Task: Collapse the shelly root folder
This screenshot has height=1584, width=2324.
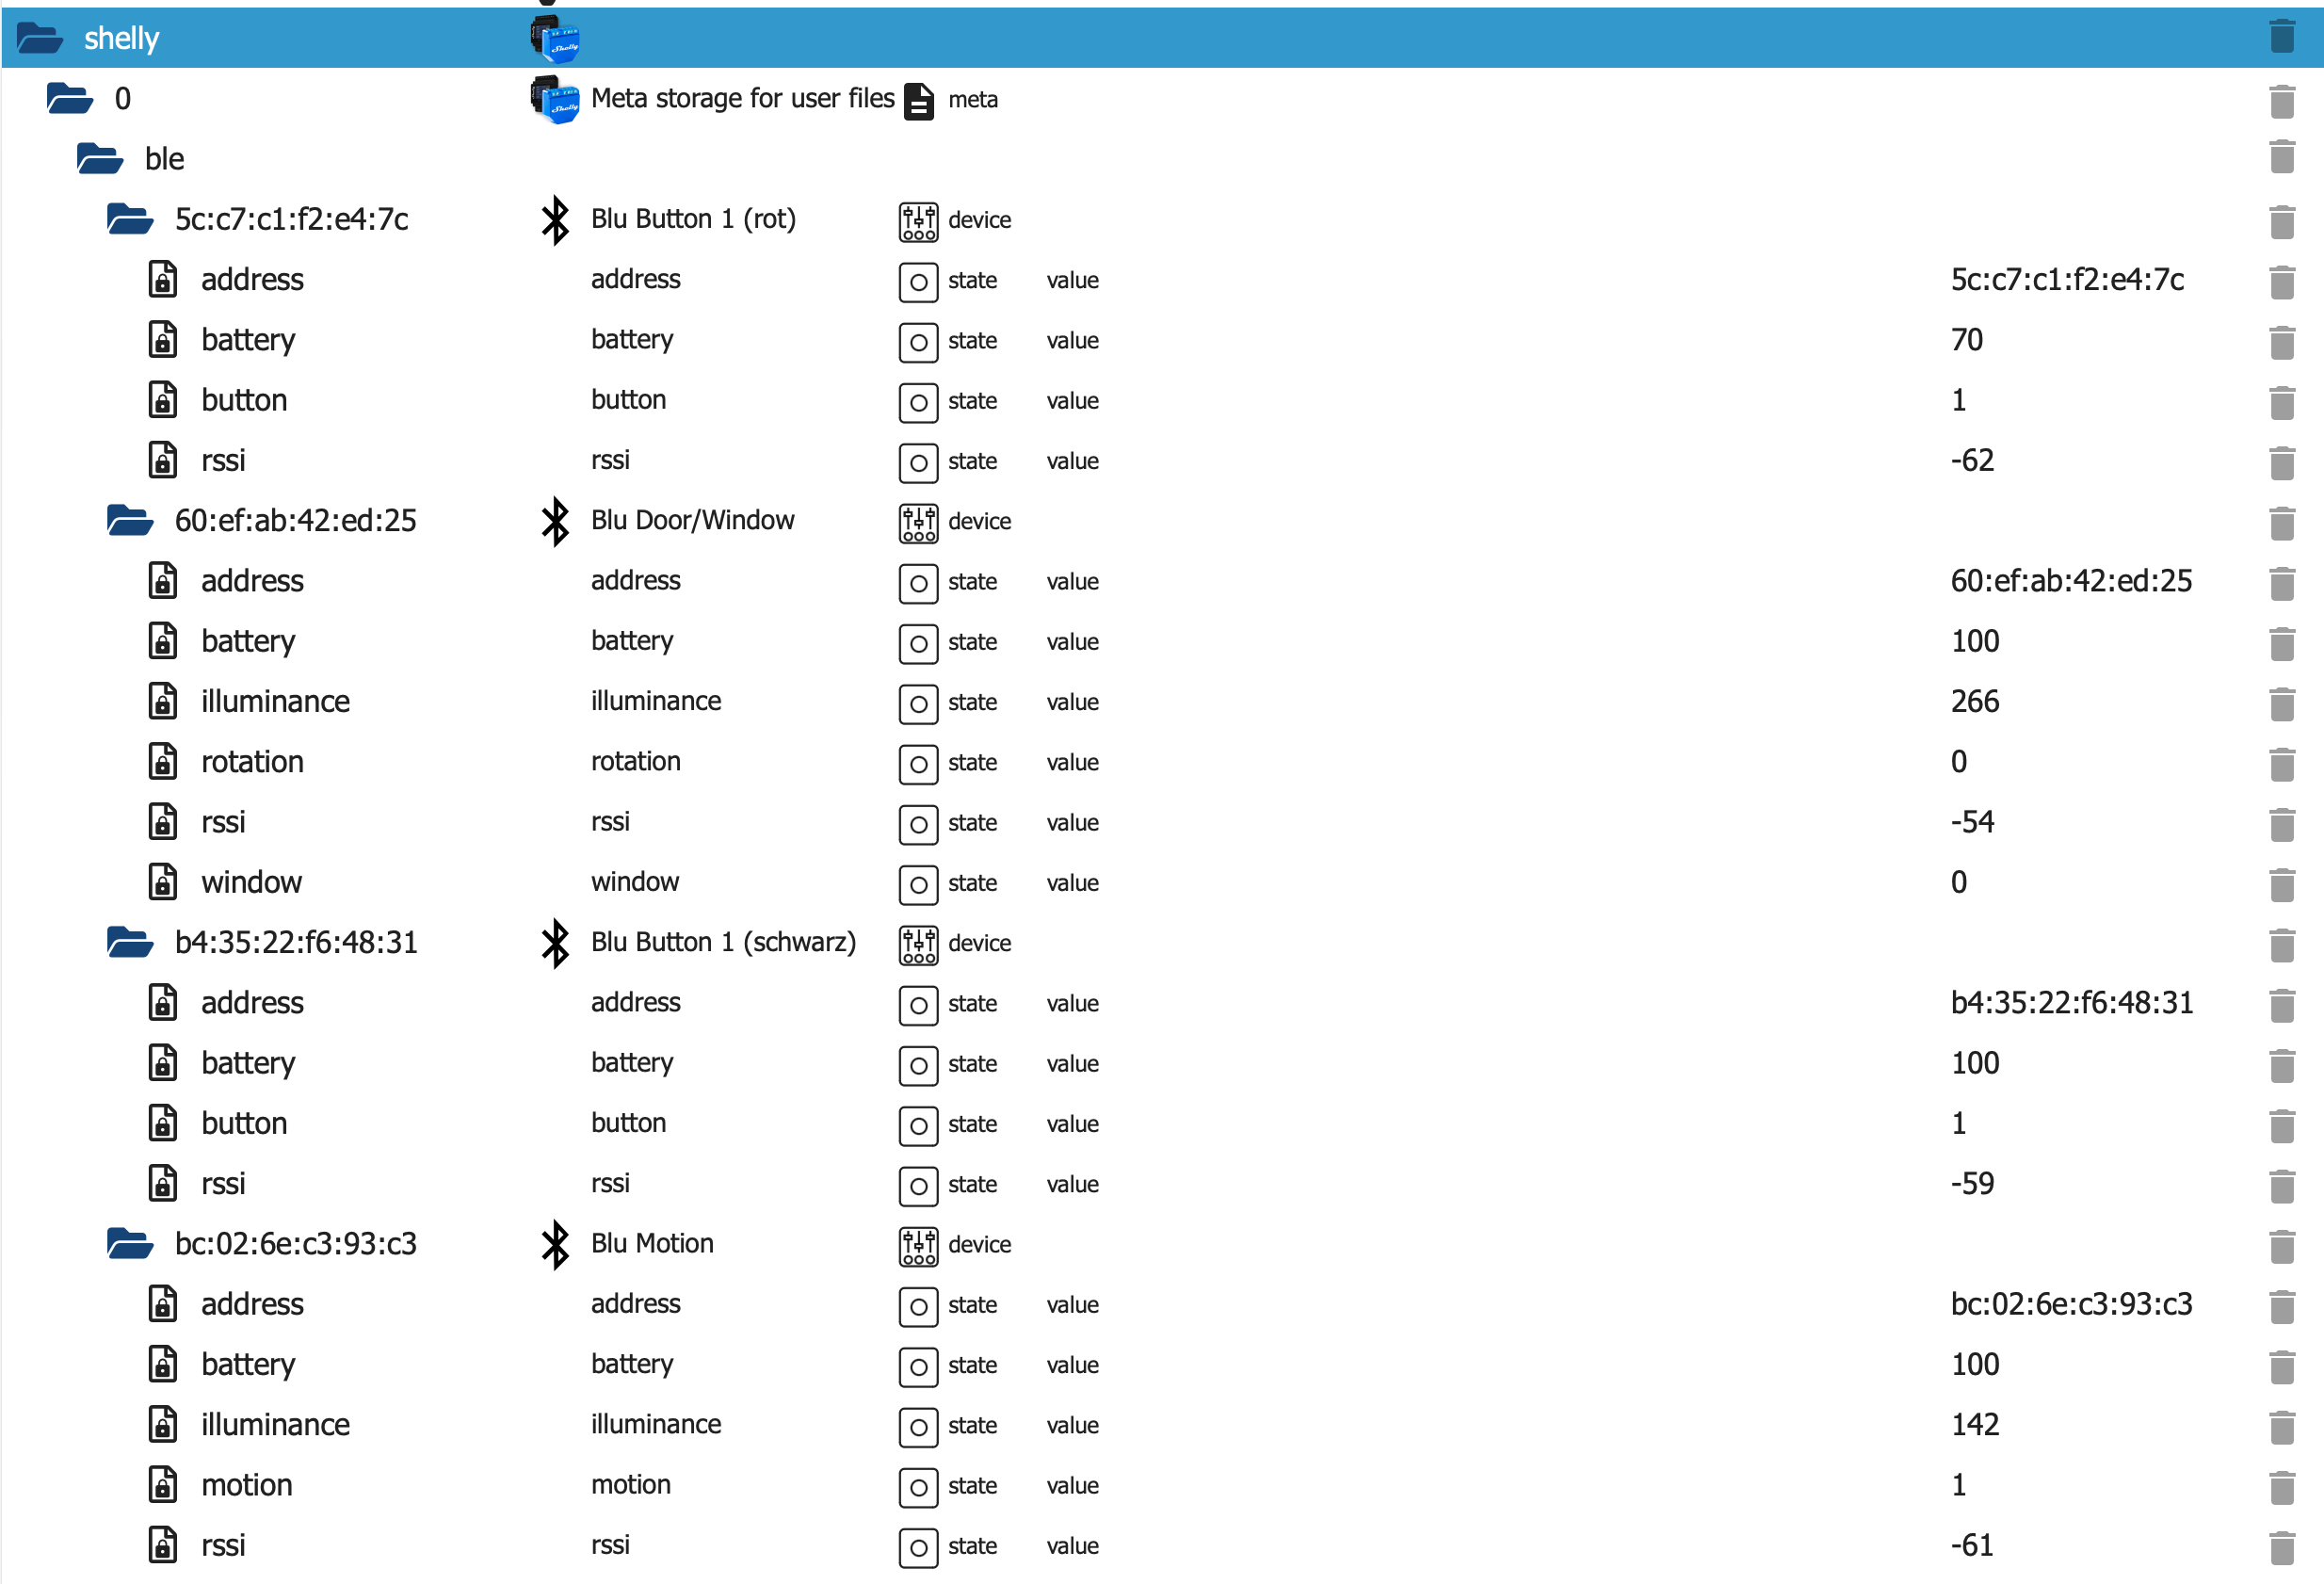Action: (40, 38)
